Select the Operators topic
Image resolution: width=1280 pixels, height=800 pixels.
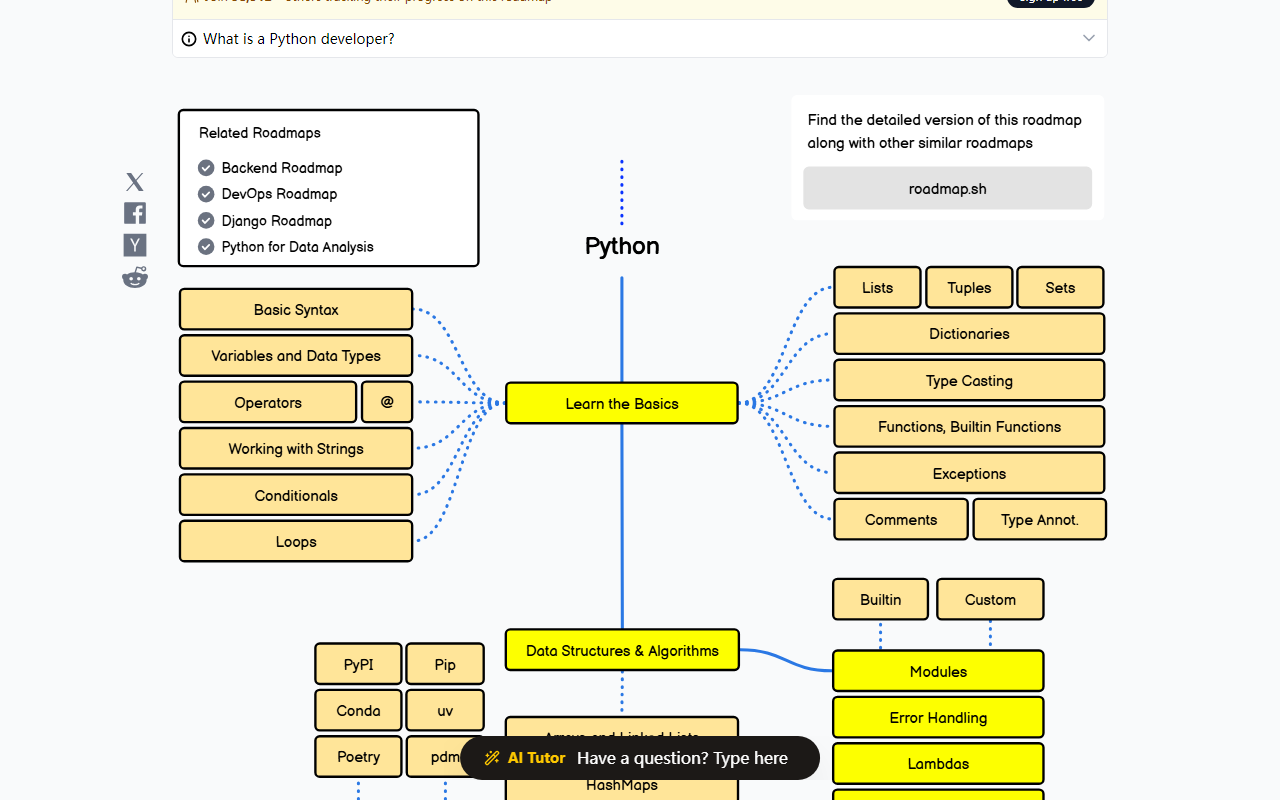coord(268,402)
